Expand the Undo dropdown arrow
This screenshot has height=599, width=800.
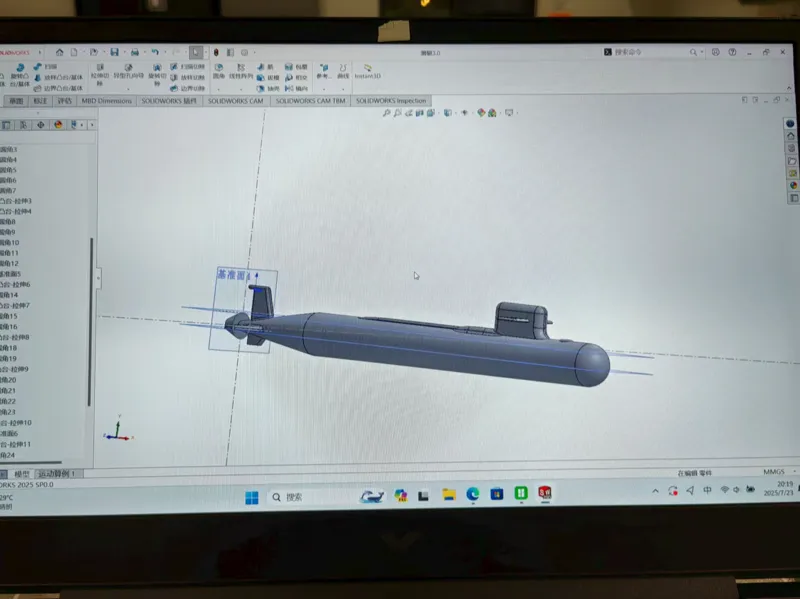[x=164, y=52]
